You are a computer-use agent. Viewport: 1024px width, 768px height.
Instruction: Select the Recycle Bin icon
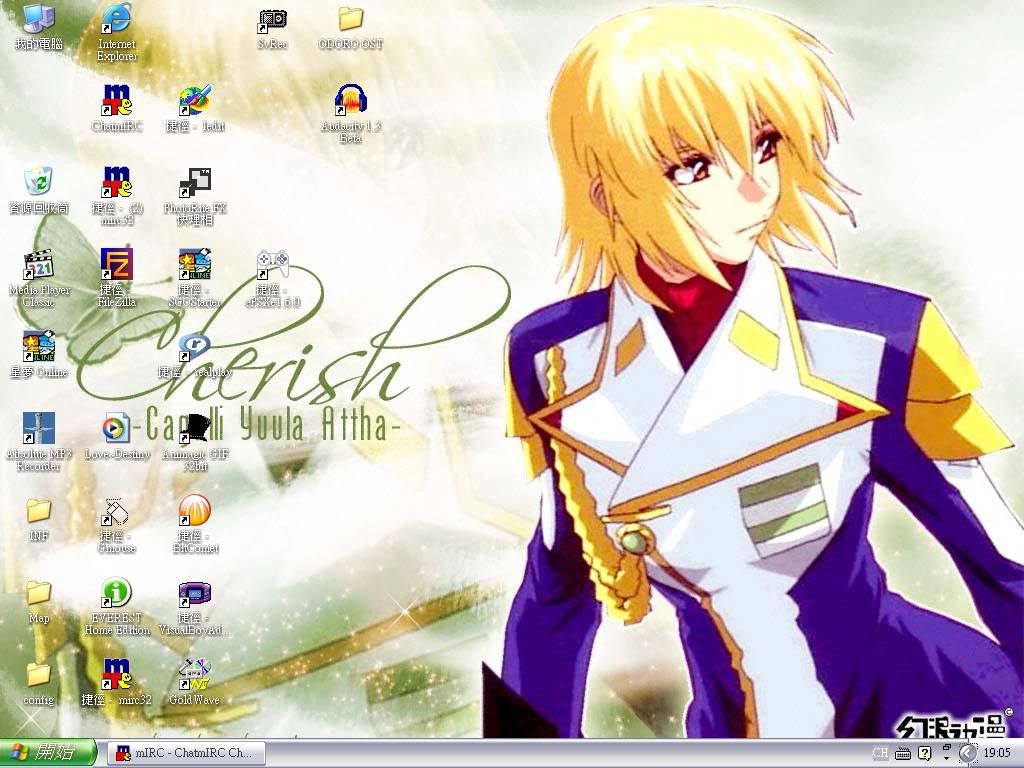click(x=38, y=183)
